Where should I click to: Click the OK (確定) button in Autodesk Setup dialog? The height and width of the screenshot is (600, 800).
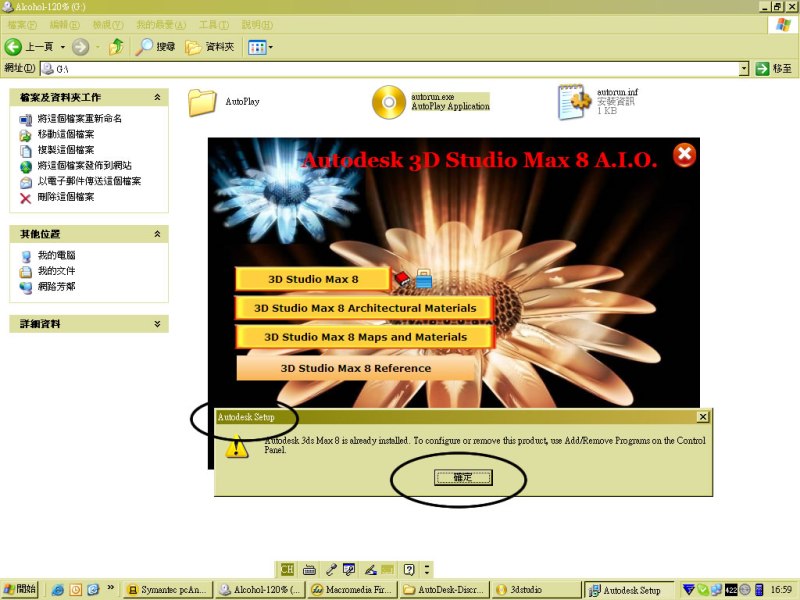(x=463, y=478)
